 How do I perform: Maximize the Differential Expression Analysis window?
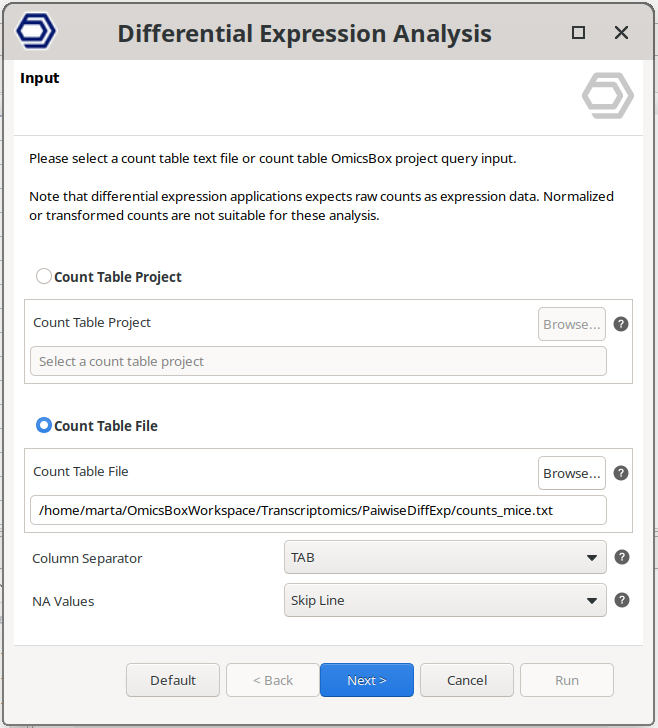pos(578,33)
